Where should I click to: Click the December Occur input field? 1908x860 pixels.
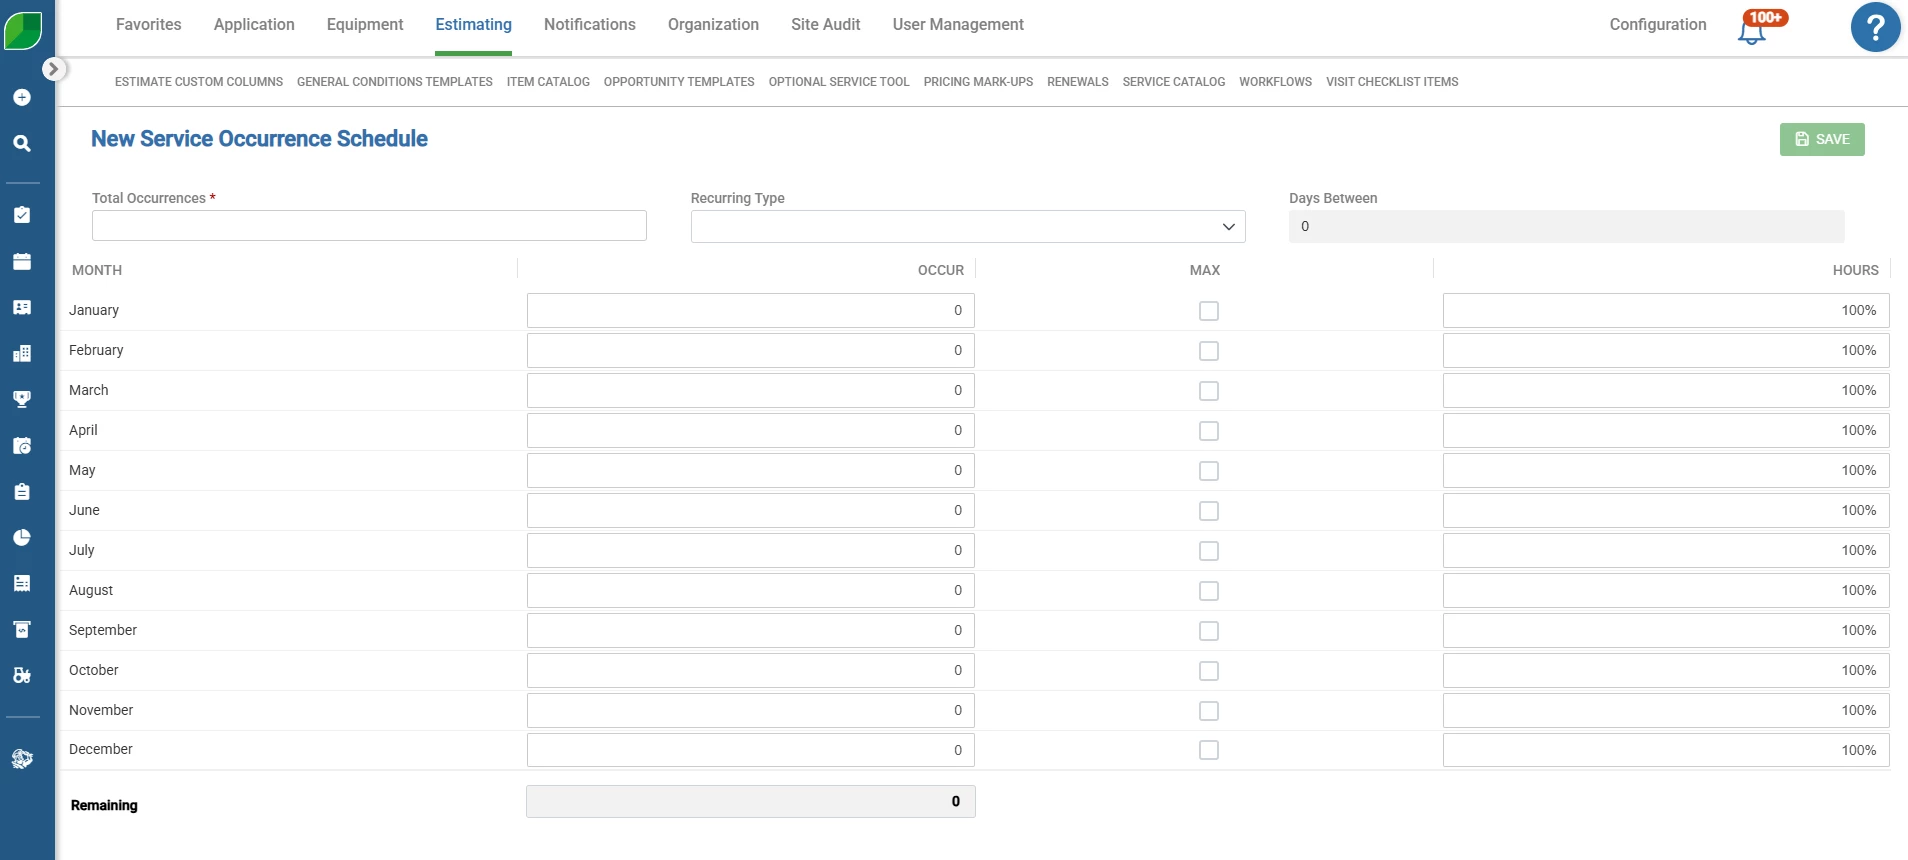pyautogui.click(x=751, y=750)
